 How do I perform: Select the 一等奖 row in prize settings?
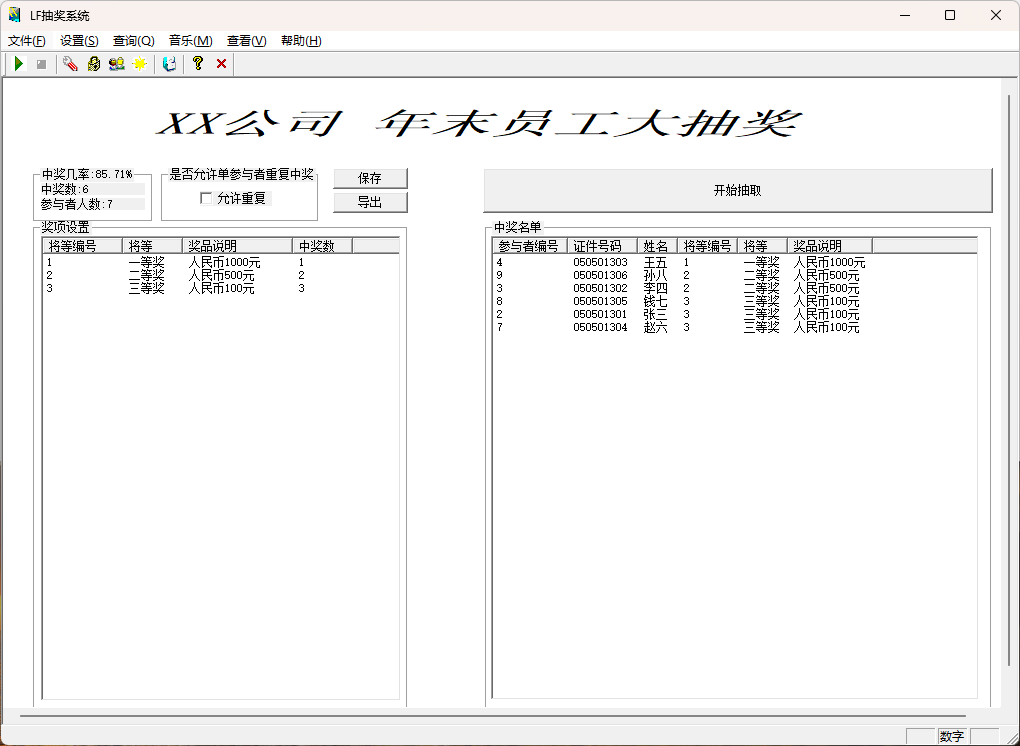147,262
